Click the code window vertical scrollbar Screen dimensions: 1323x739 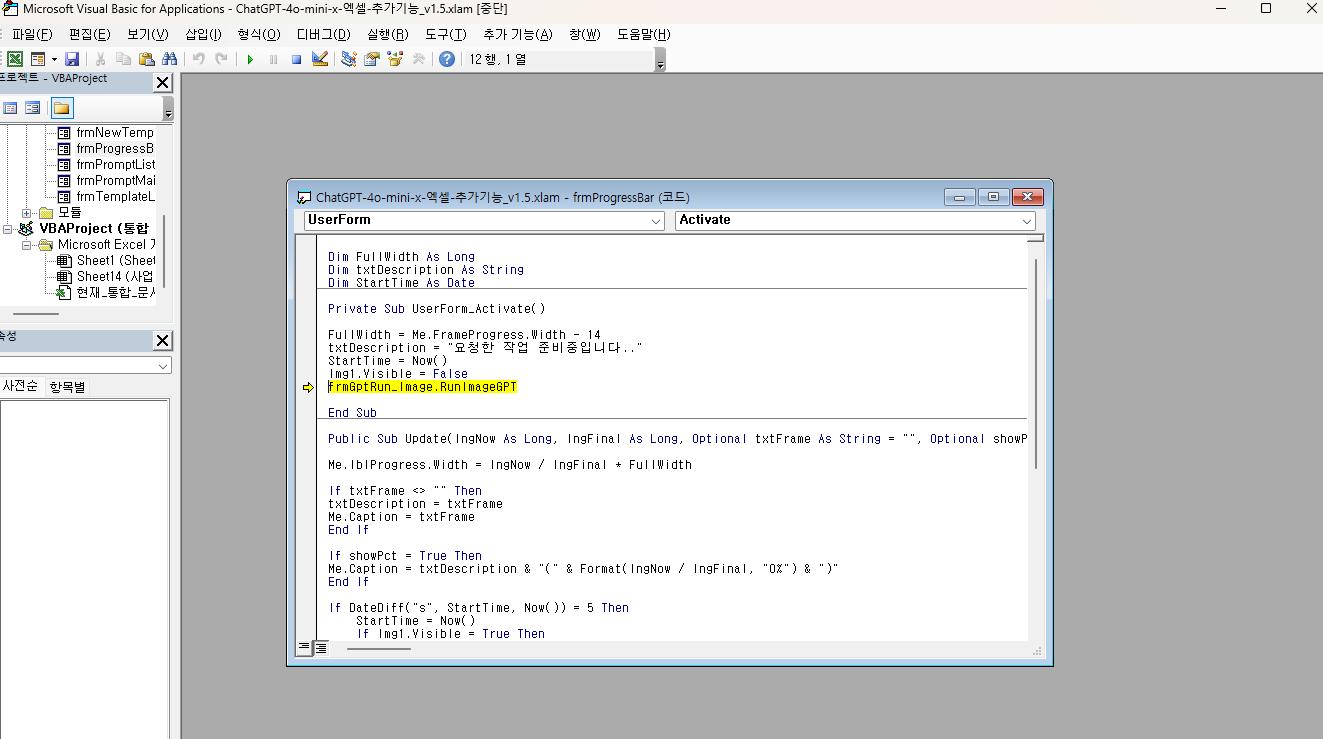click(x=1035, y=360)
